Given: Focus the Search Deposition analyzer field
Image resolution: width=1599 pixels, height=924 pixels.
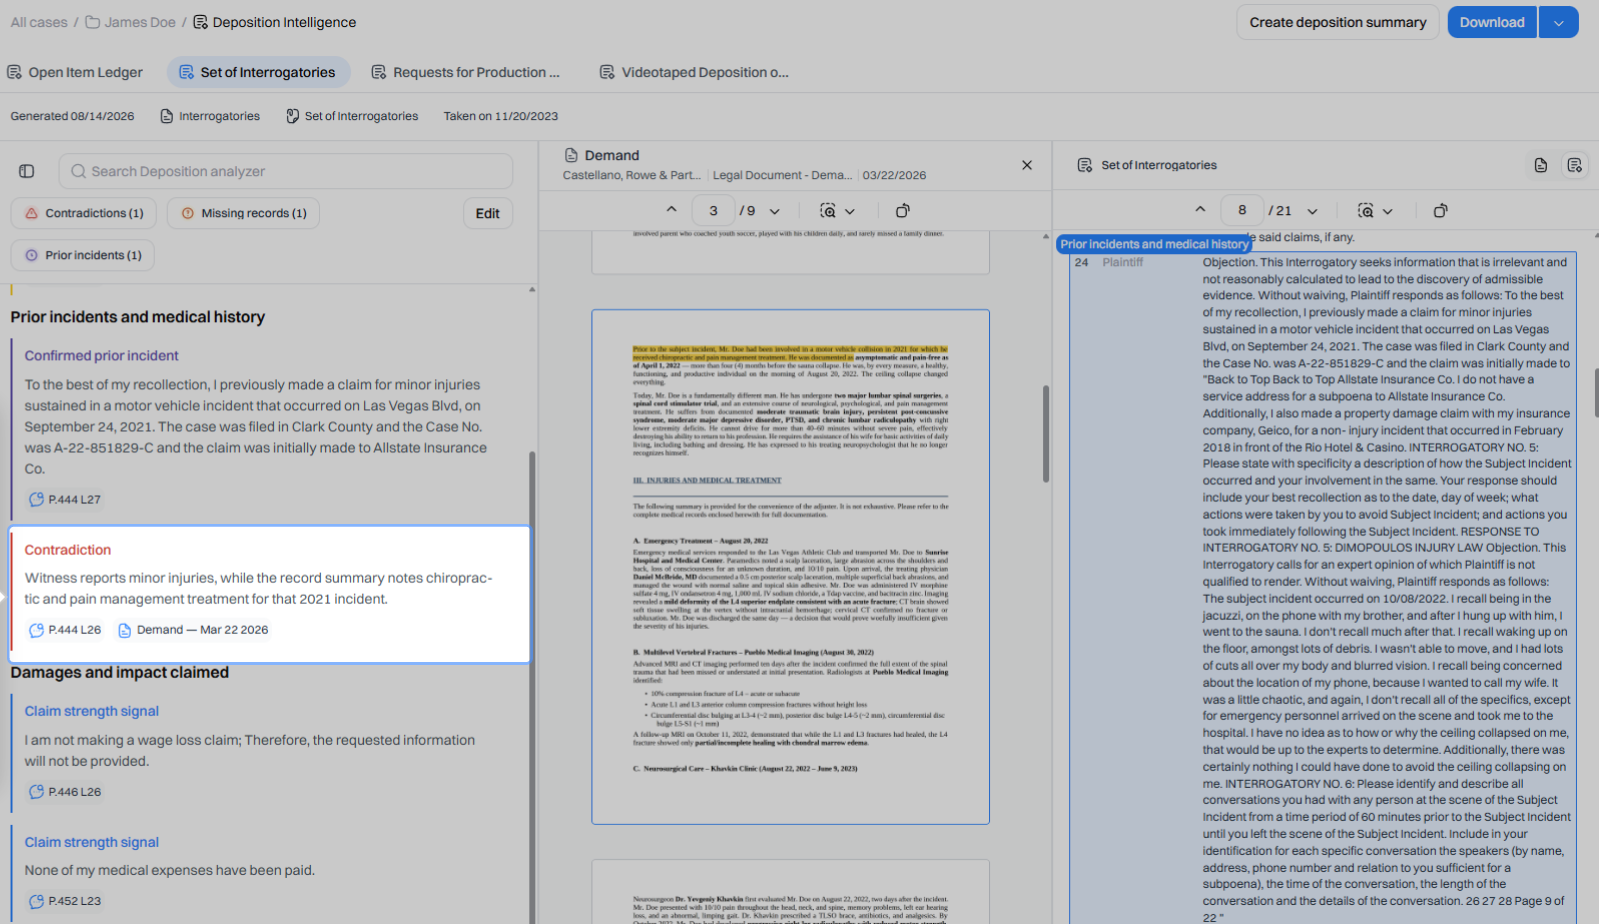Looking at the screenshot, I should (x=286, y=171).
